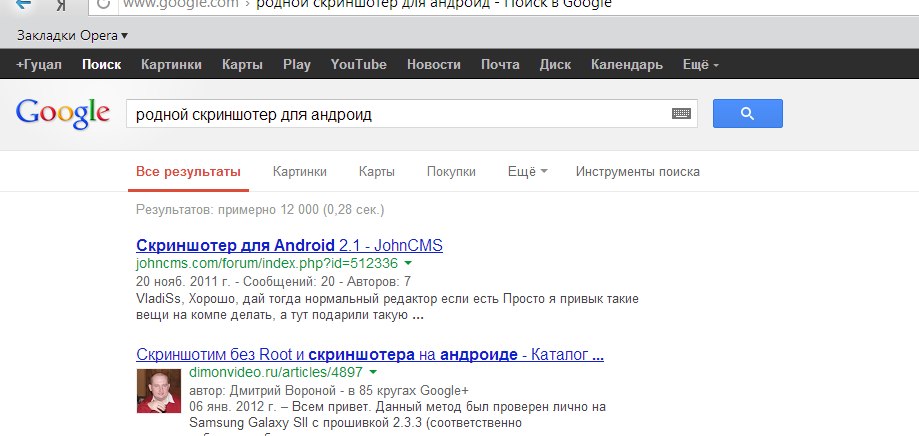Click the Yandex 'Я' toolbar icon
Viewport: 919px width, 436px height.
click(x=62, y=5)
